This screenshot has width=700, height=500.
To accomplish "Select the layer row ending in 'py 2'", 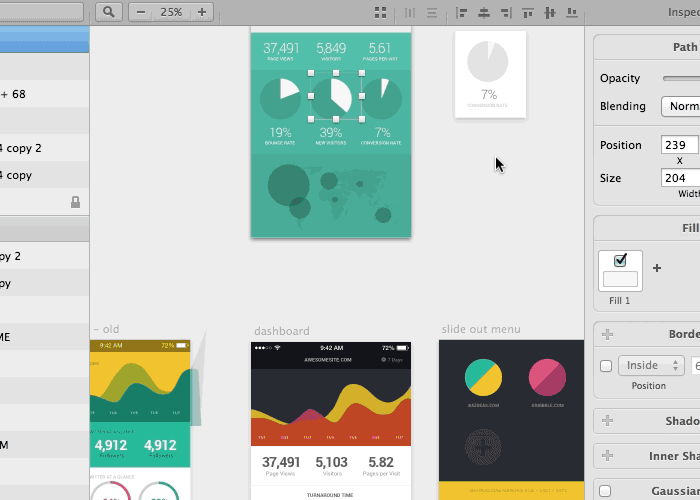I will coord(45,256).
